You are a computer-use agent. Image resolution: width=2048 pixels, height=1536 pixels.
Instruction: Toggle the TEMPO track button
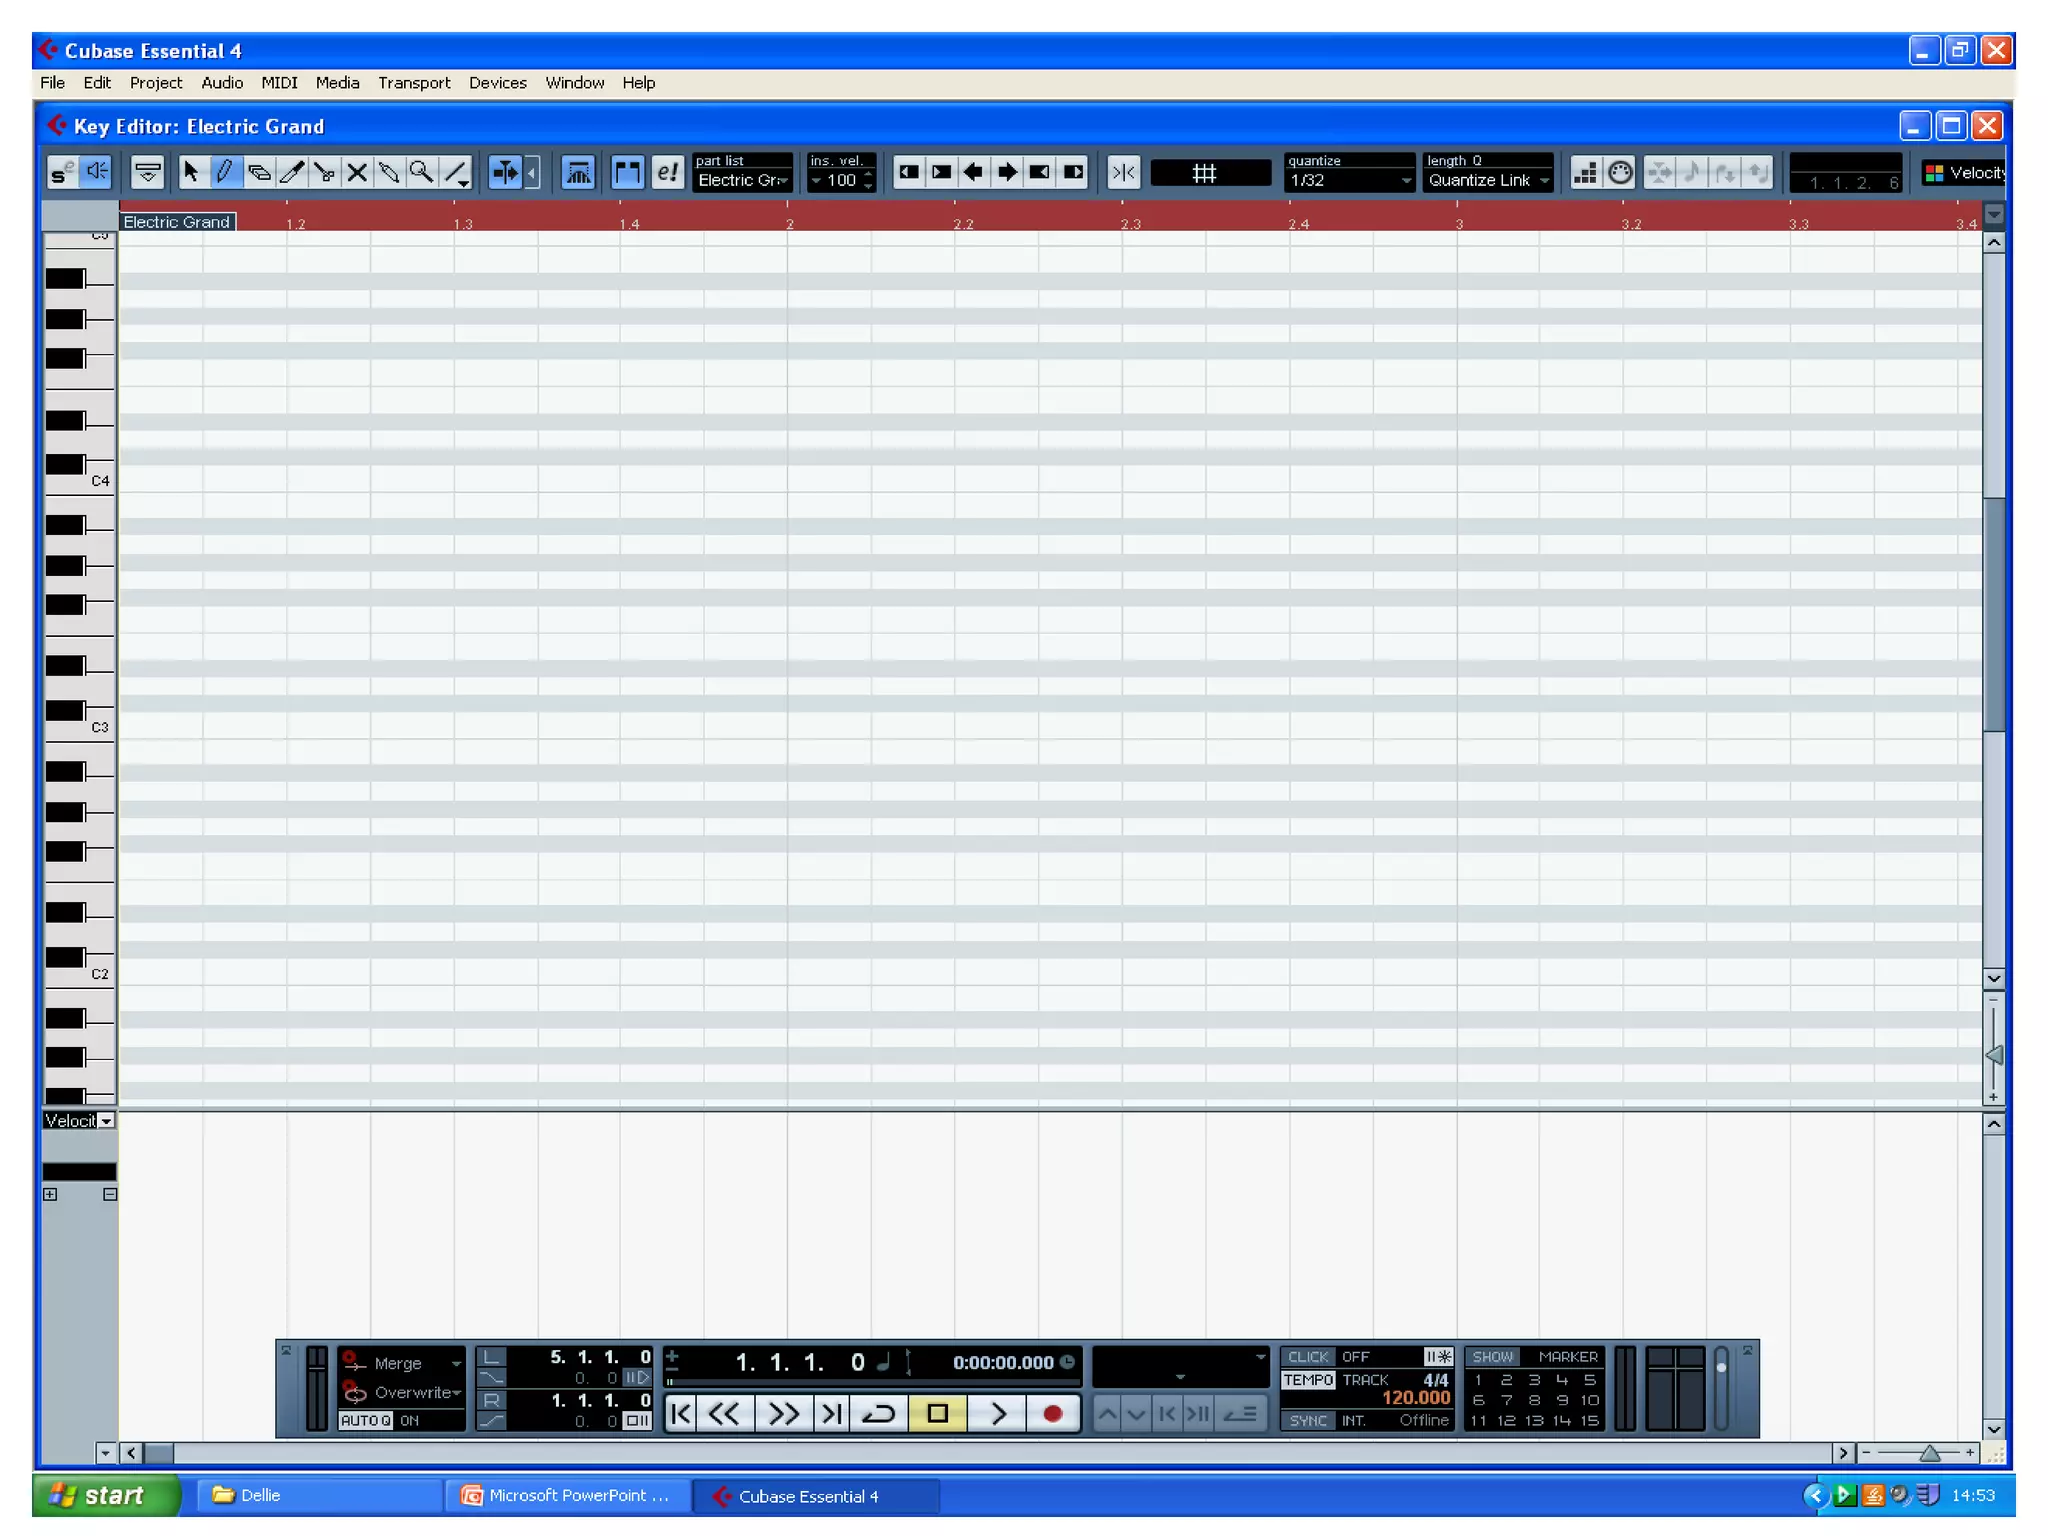(1309, 1380)
